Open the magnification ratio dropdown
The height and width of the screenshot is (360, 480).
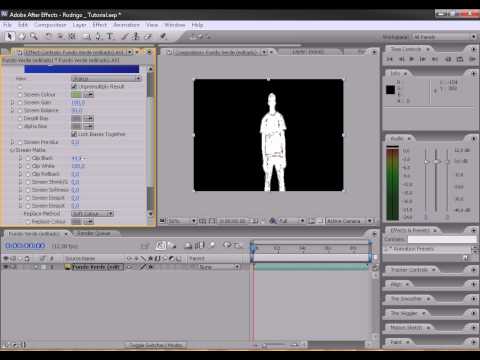coord(181,221)
